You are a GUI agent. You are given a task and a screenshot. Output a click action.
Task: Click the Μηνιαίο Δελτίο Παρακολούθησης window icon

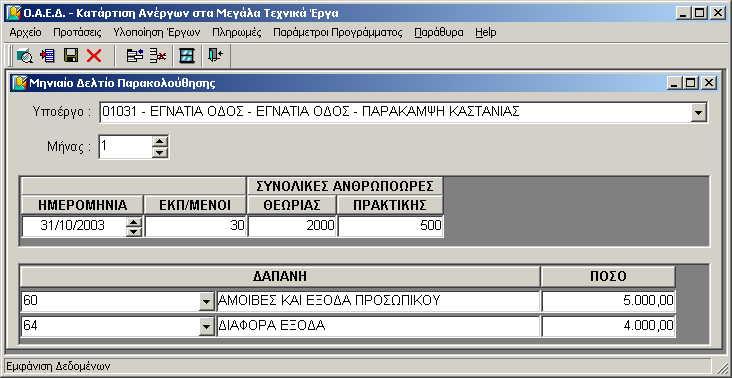(x=20, y=83)
